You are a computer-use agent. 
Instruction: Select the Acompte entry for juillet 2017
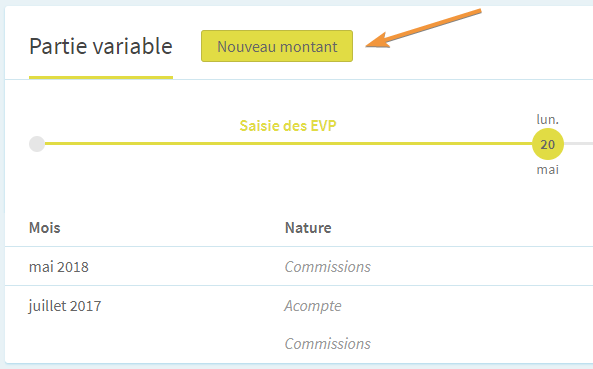(x=313, y=305)
